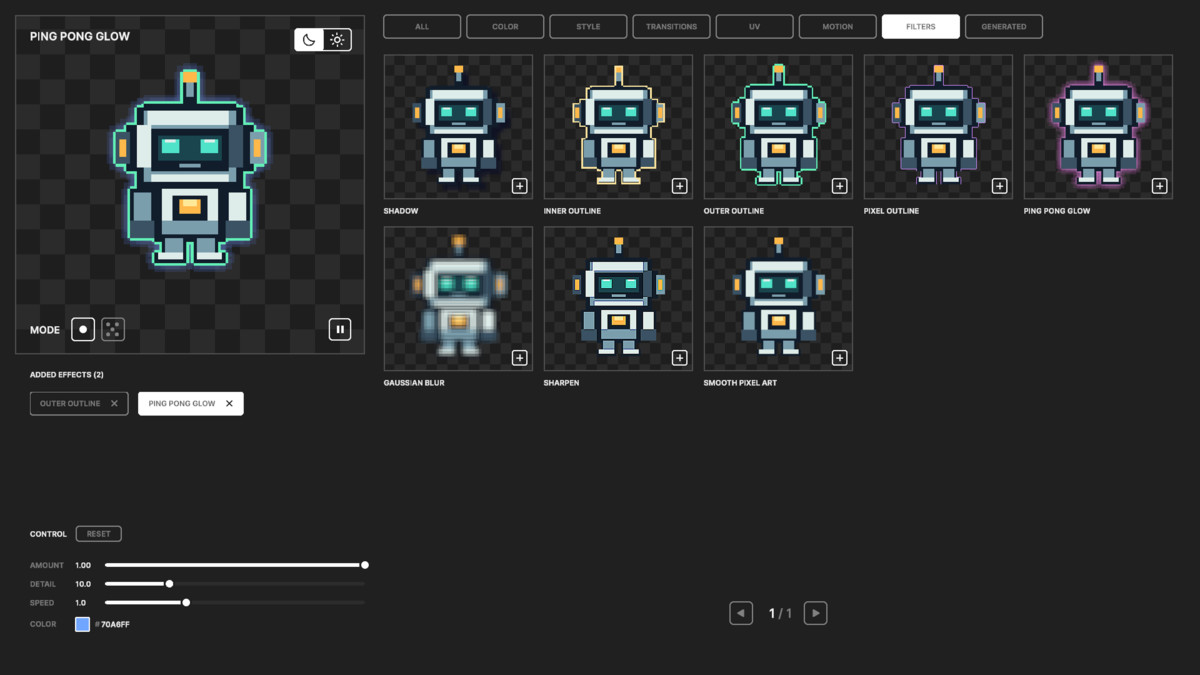1200x675 pixels.
Task: Add the Smooth Pixel Art effect via plus icon
Action: [x=839, y=358]
